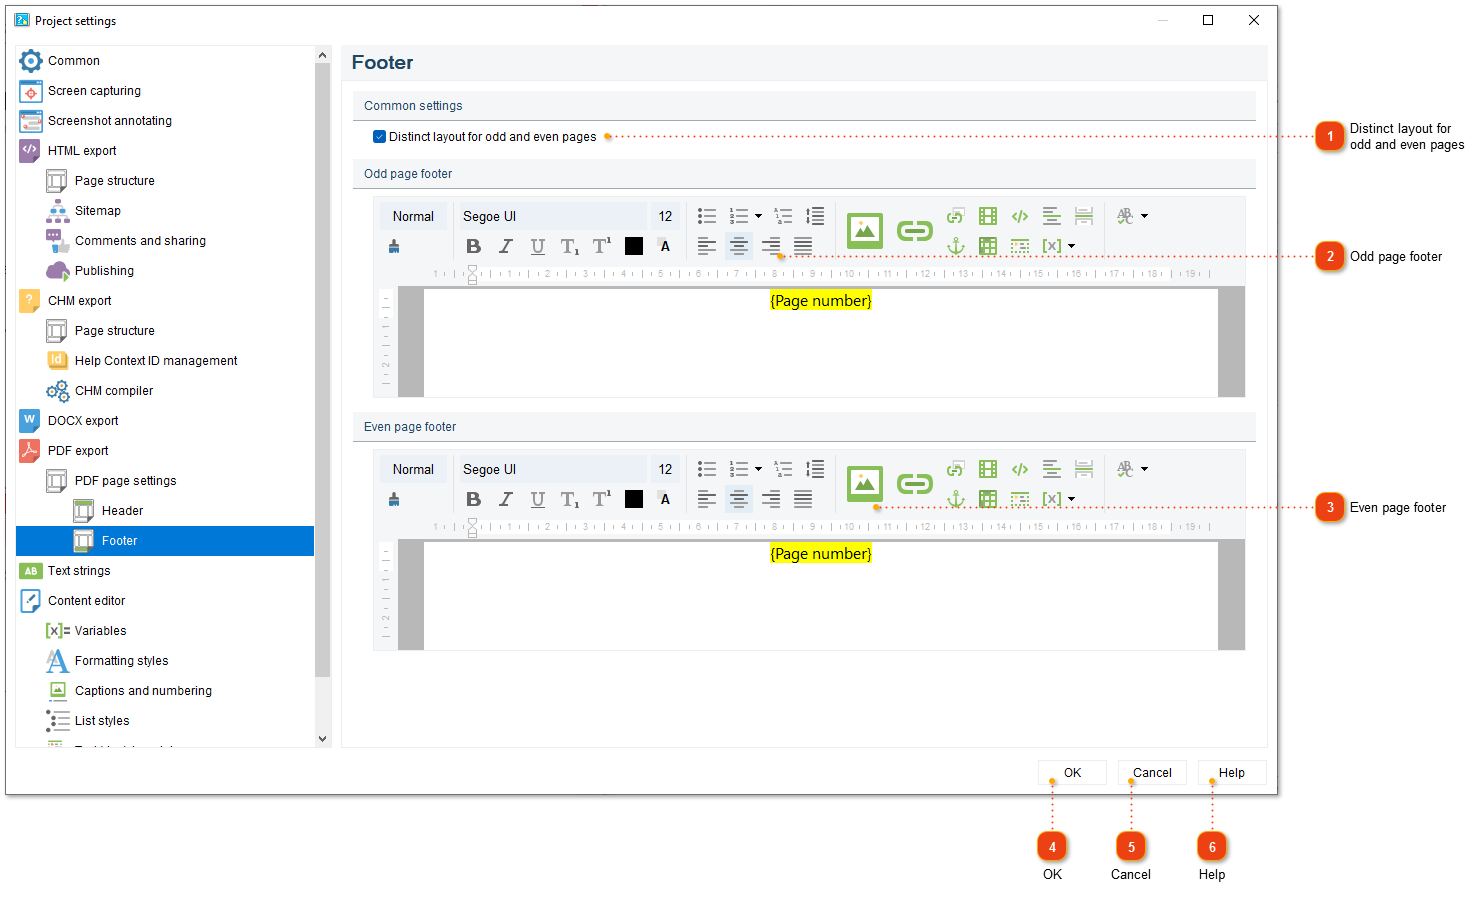The width and height of the screenshot is (1481, 898).
Task: Insert an image in the odd page footer
Action: click(x=865, y=231)
